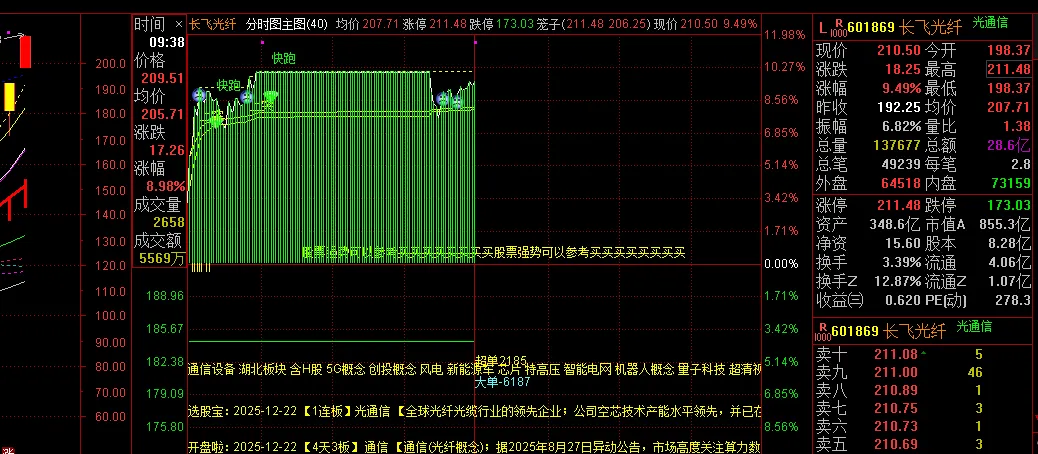This screenshot has height=454, width=1038.
Task: Click the 0.00% baseline label on percent axis
Action: tap(781, 263)
